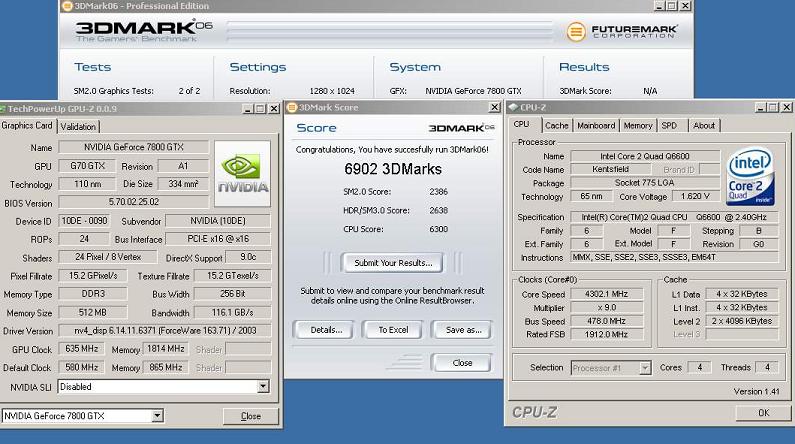Open the GPU selection dropdown in GPU-Z
795x444 pixels.
click(x=157, y=416)
